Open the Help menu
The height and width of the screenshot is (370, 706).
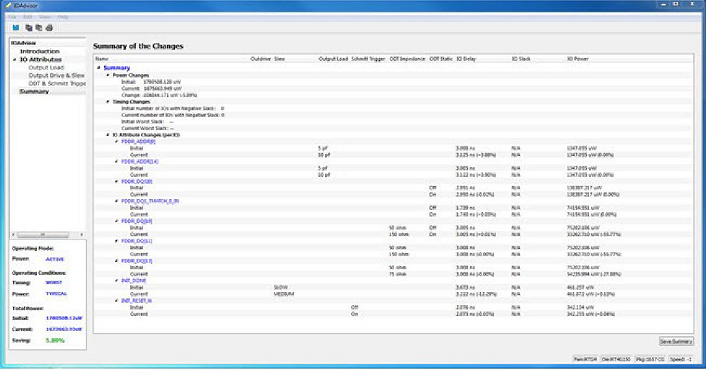[63, 17]
